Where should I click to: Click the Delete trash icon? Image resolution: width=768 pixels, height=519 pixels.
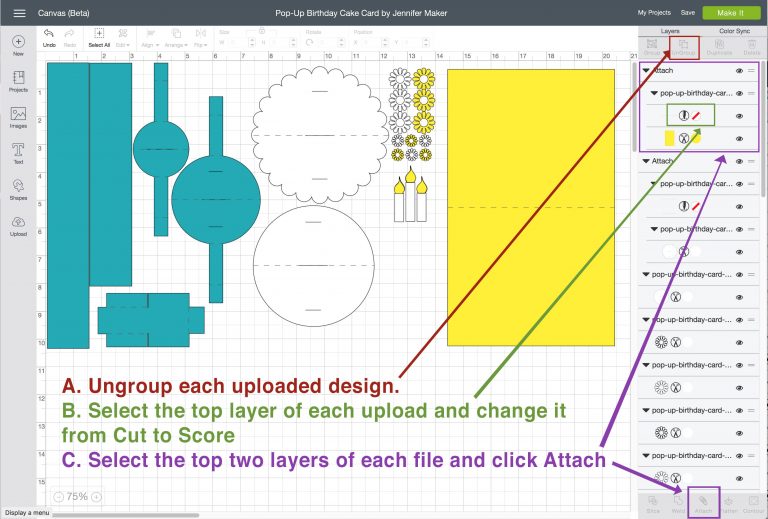[752, 47]
